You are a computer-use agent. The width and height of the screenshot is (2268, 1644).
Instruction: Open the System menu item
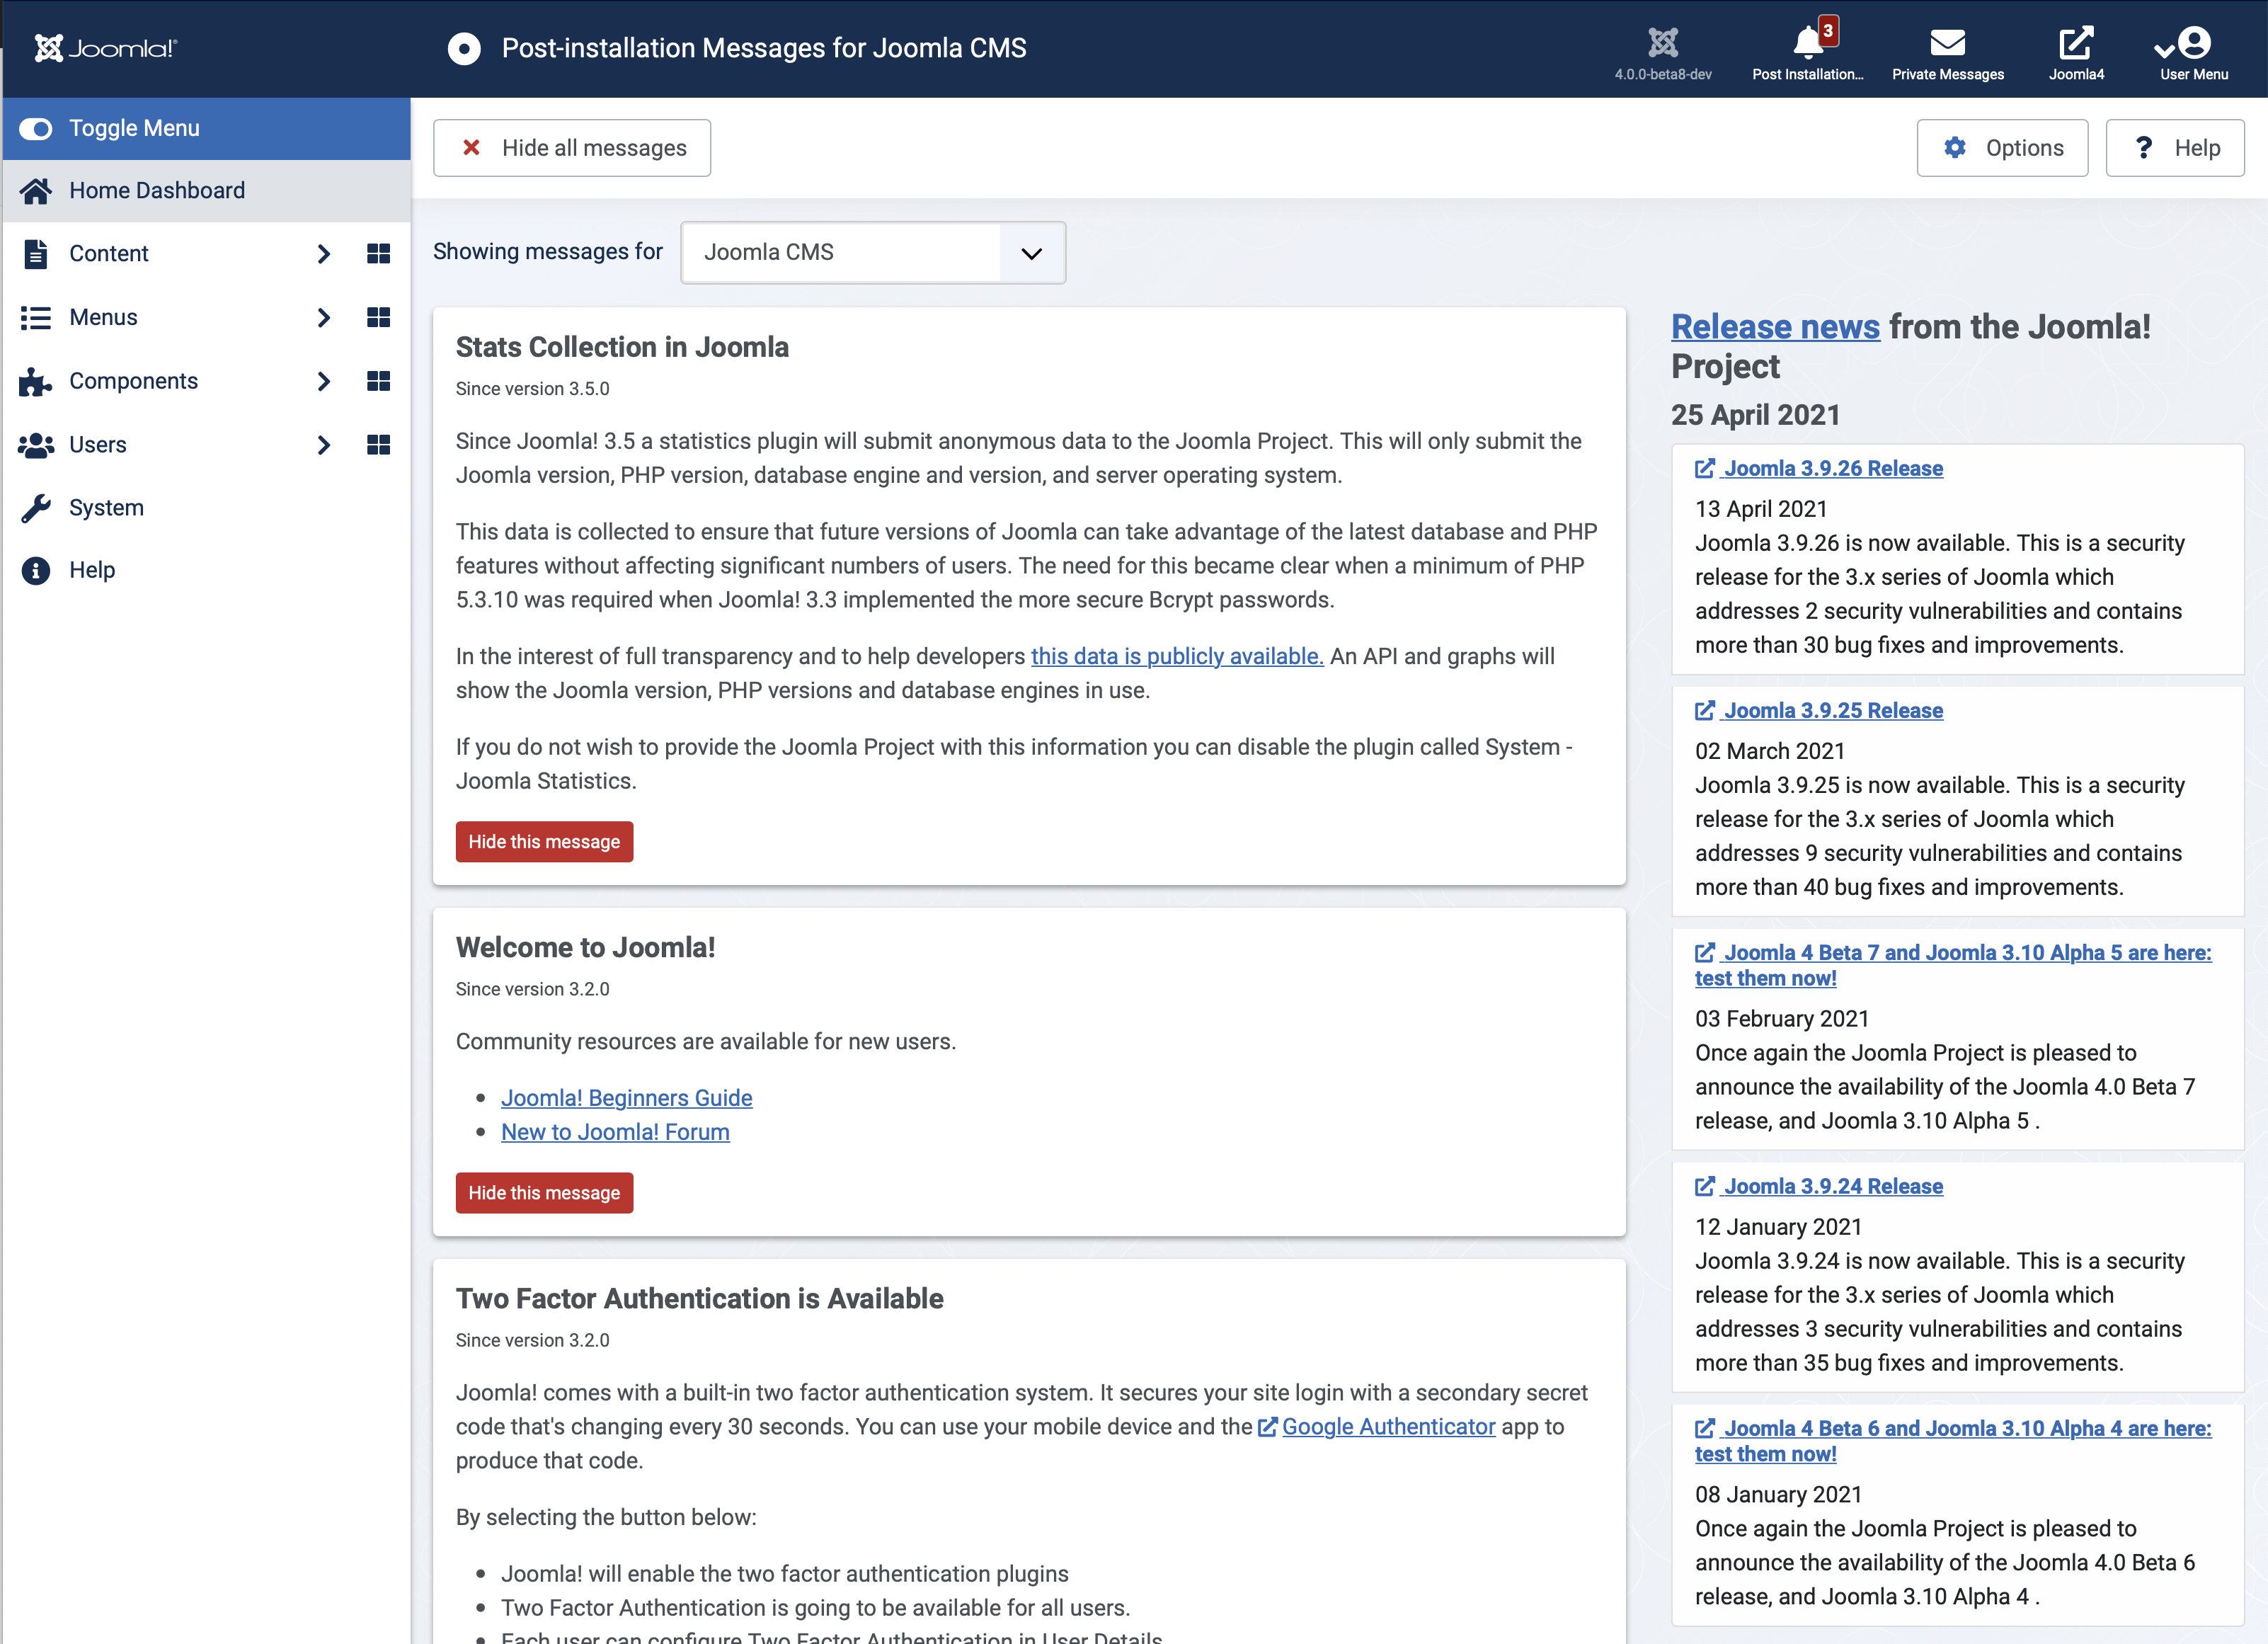click(206, 508)
